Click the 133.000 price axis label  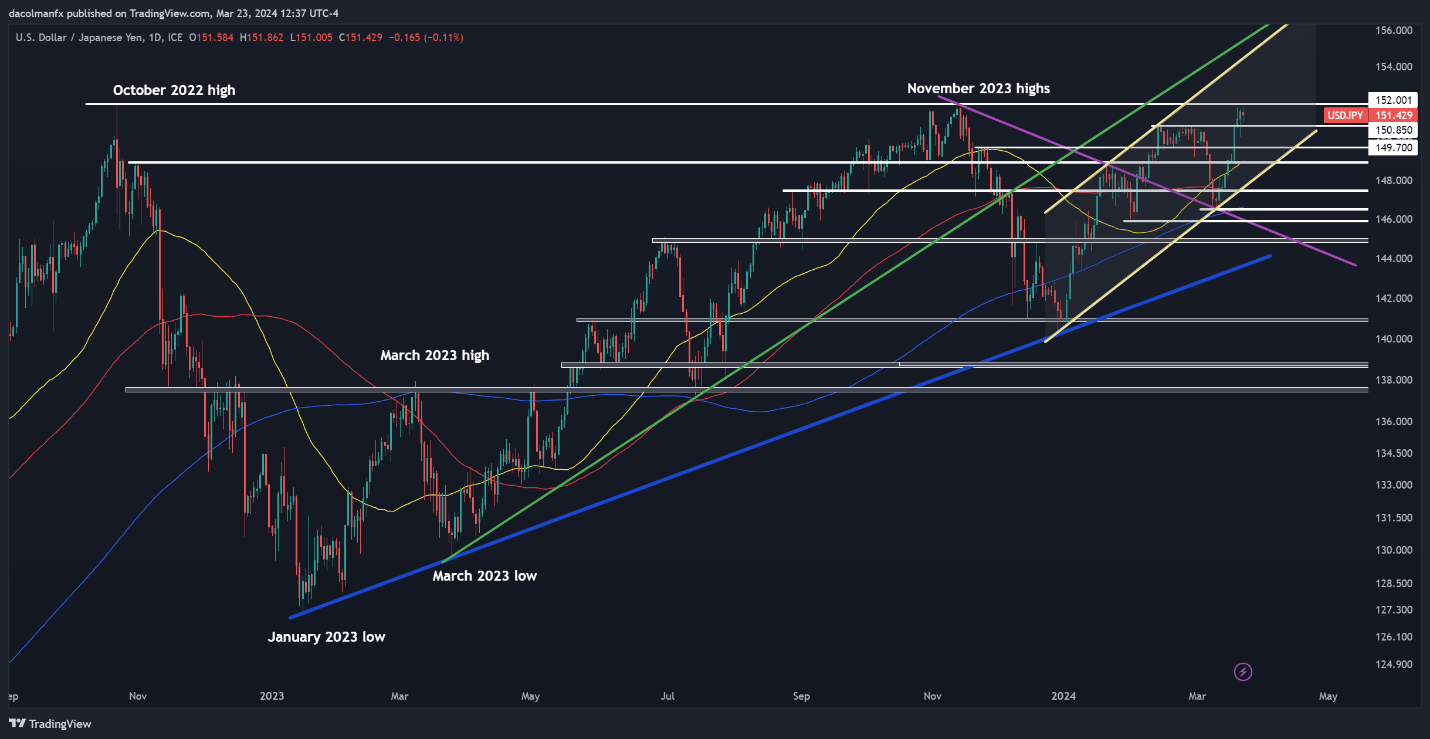coord(1394,485)
